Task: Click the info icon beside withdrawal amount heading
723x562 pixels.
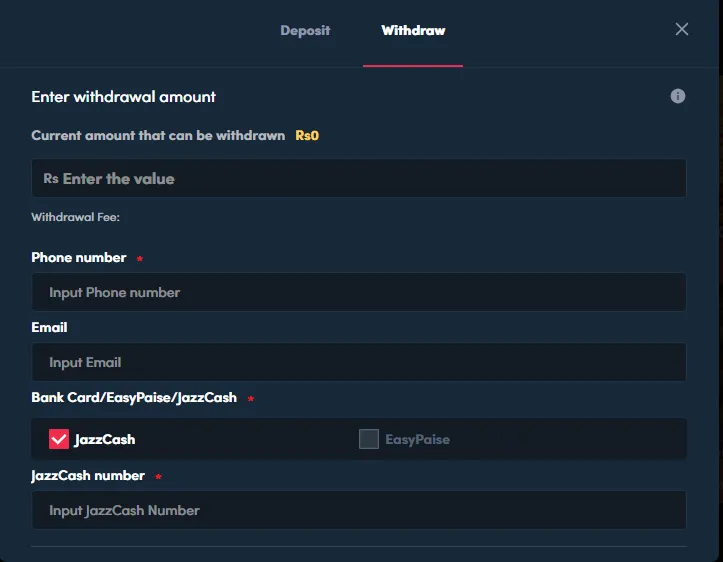Action: [x=678, y=96]
